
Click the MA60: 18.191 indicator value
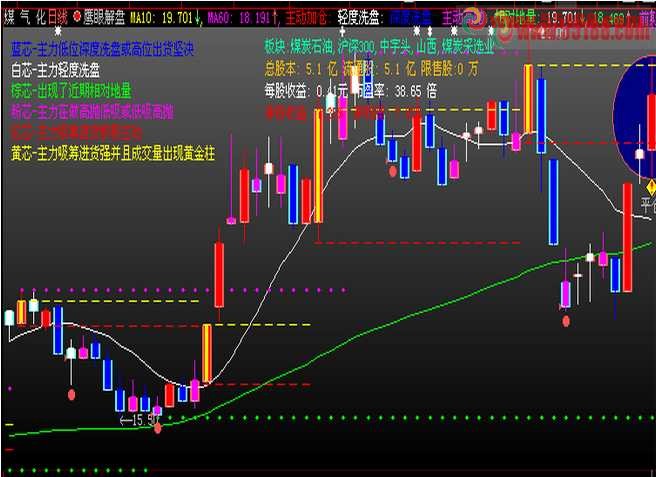[x=239, y=18]
